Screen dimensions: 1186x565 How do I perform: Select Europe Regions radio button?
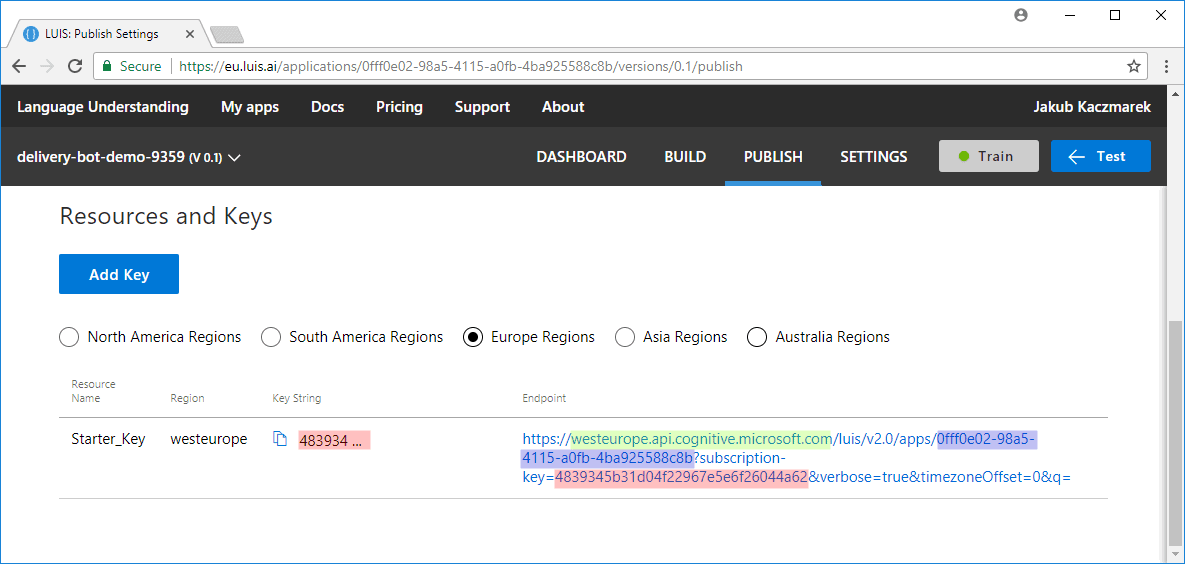pos(472,337)
